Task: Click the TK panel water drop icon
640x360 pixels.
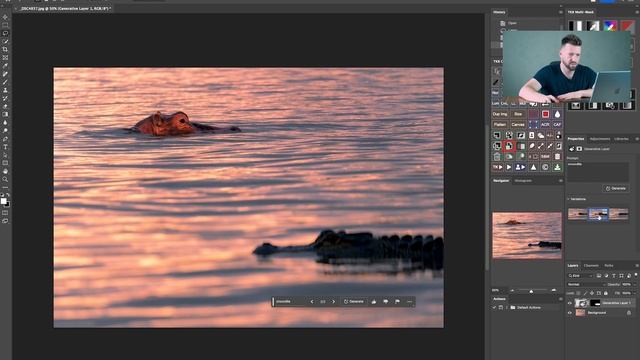Action: 557,114
